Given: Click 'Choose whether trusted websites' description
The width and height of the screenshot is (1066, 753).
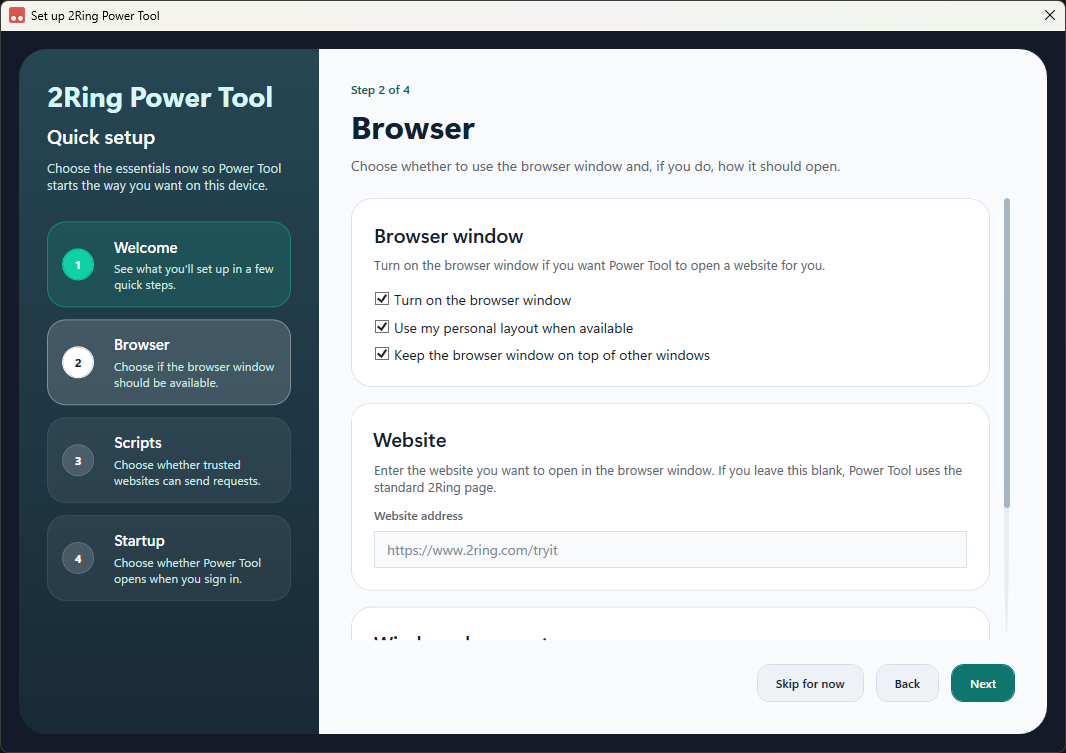Looking at the screenshot, I should click(x=187, y=473).
